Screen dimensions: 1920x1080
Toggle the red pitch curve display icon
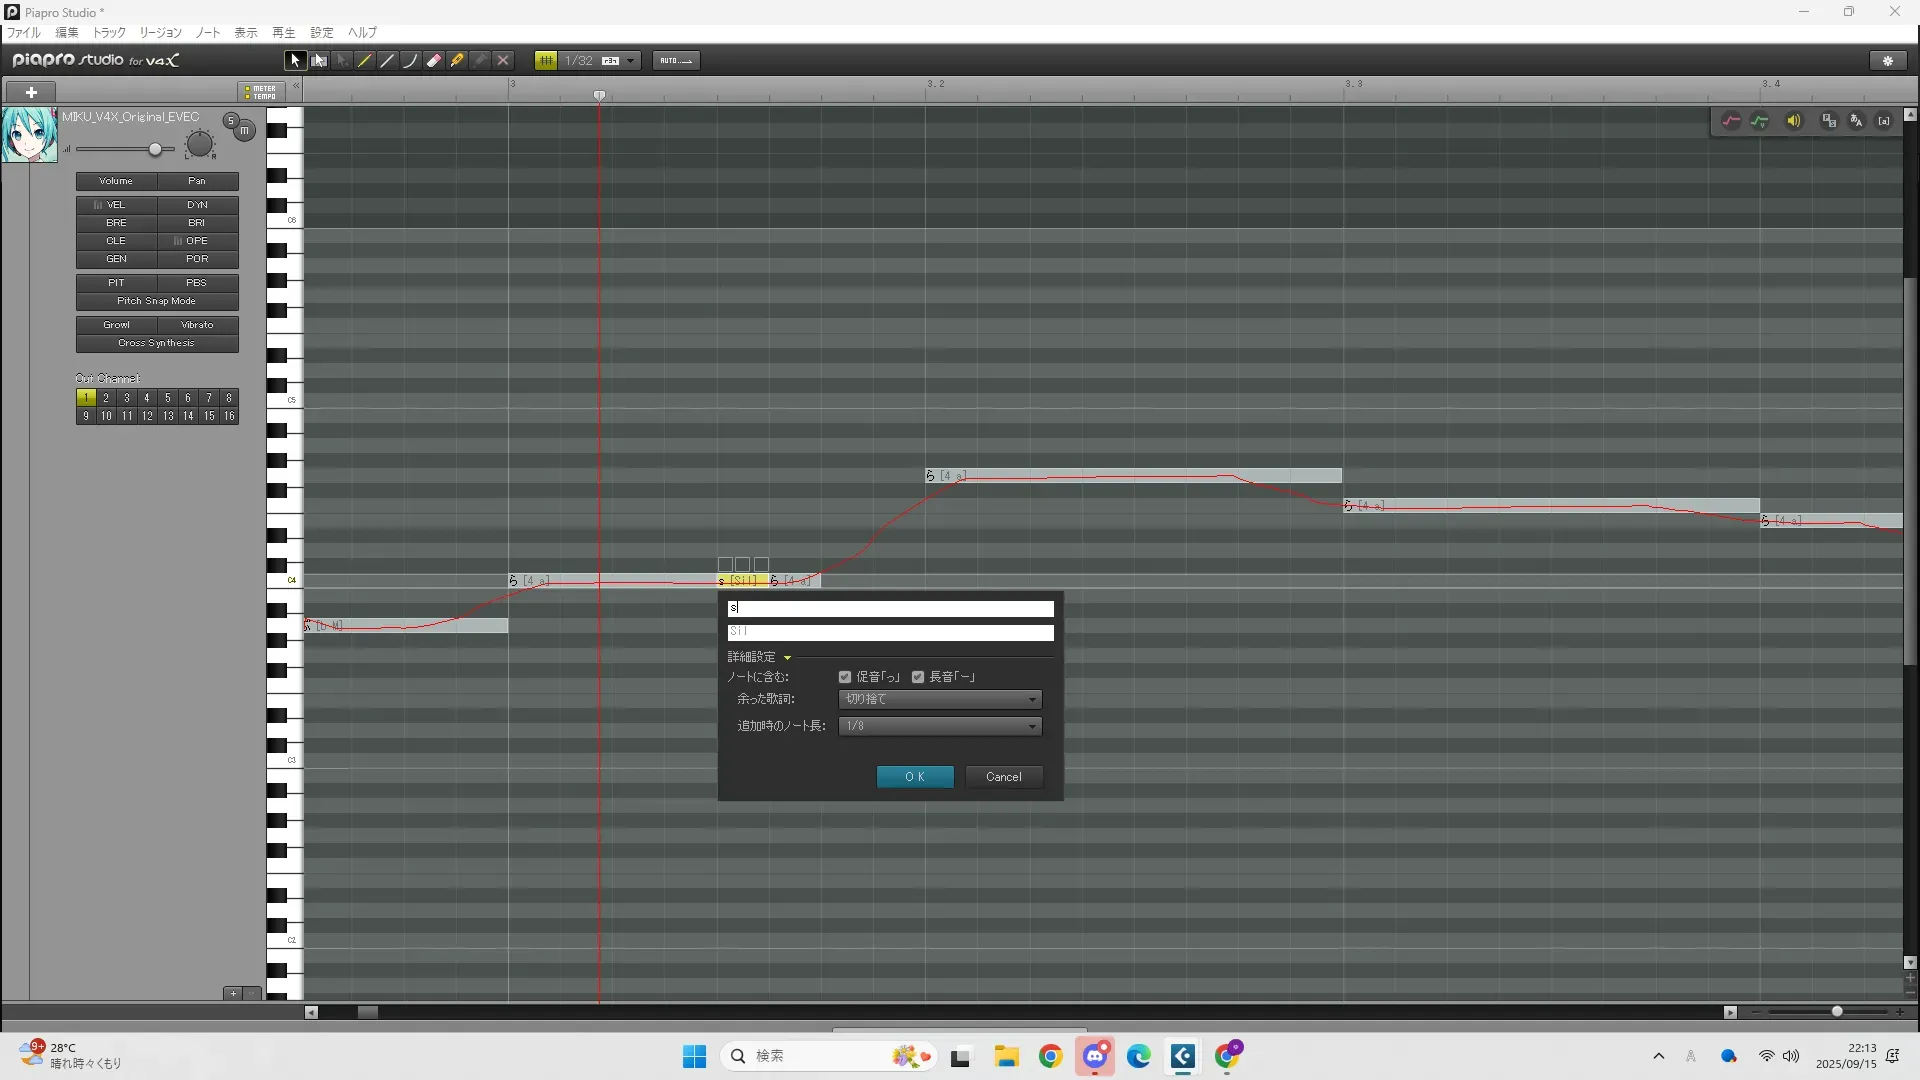click(1731, 121)
